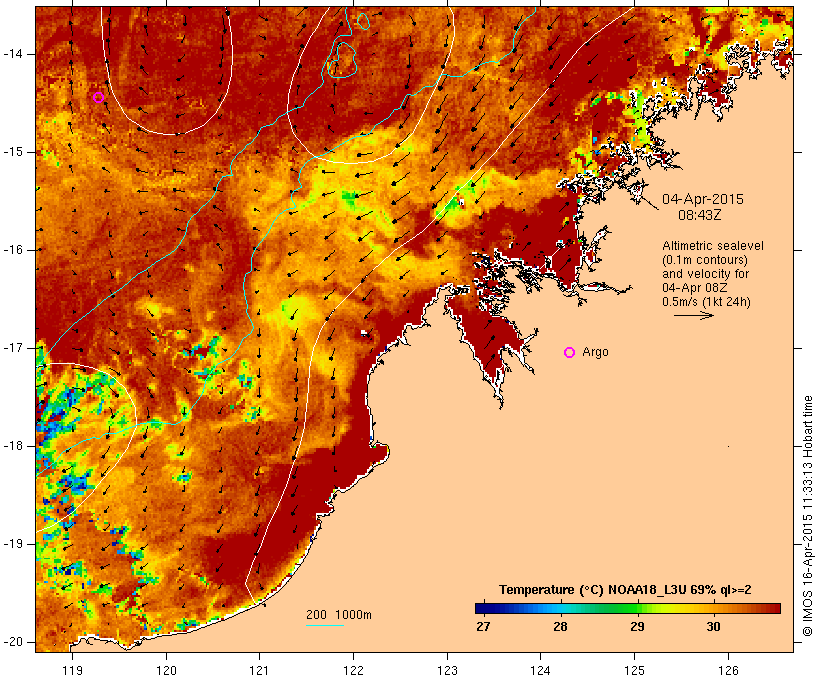The width and height of the screenshot is (820, 680).
Task: Click the 'and velocity for' text line
Action: (705, 274)
